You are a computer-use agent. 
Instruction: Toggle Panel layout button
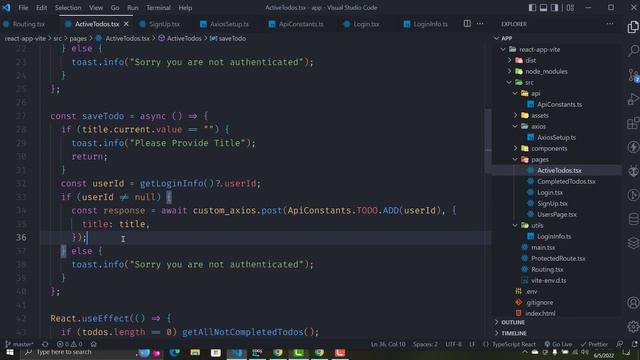543,7
